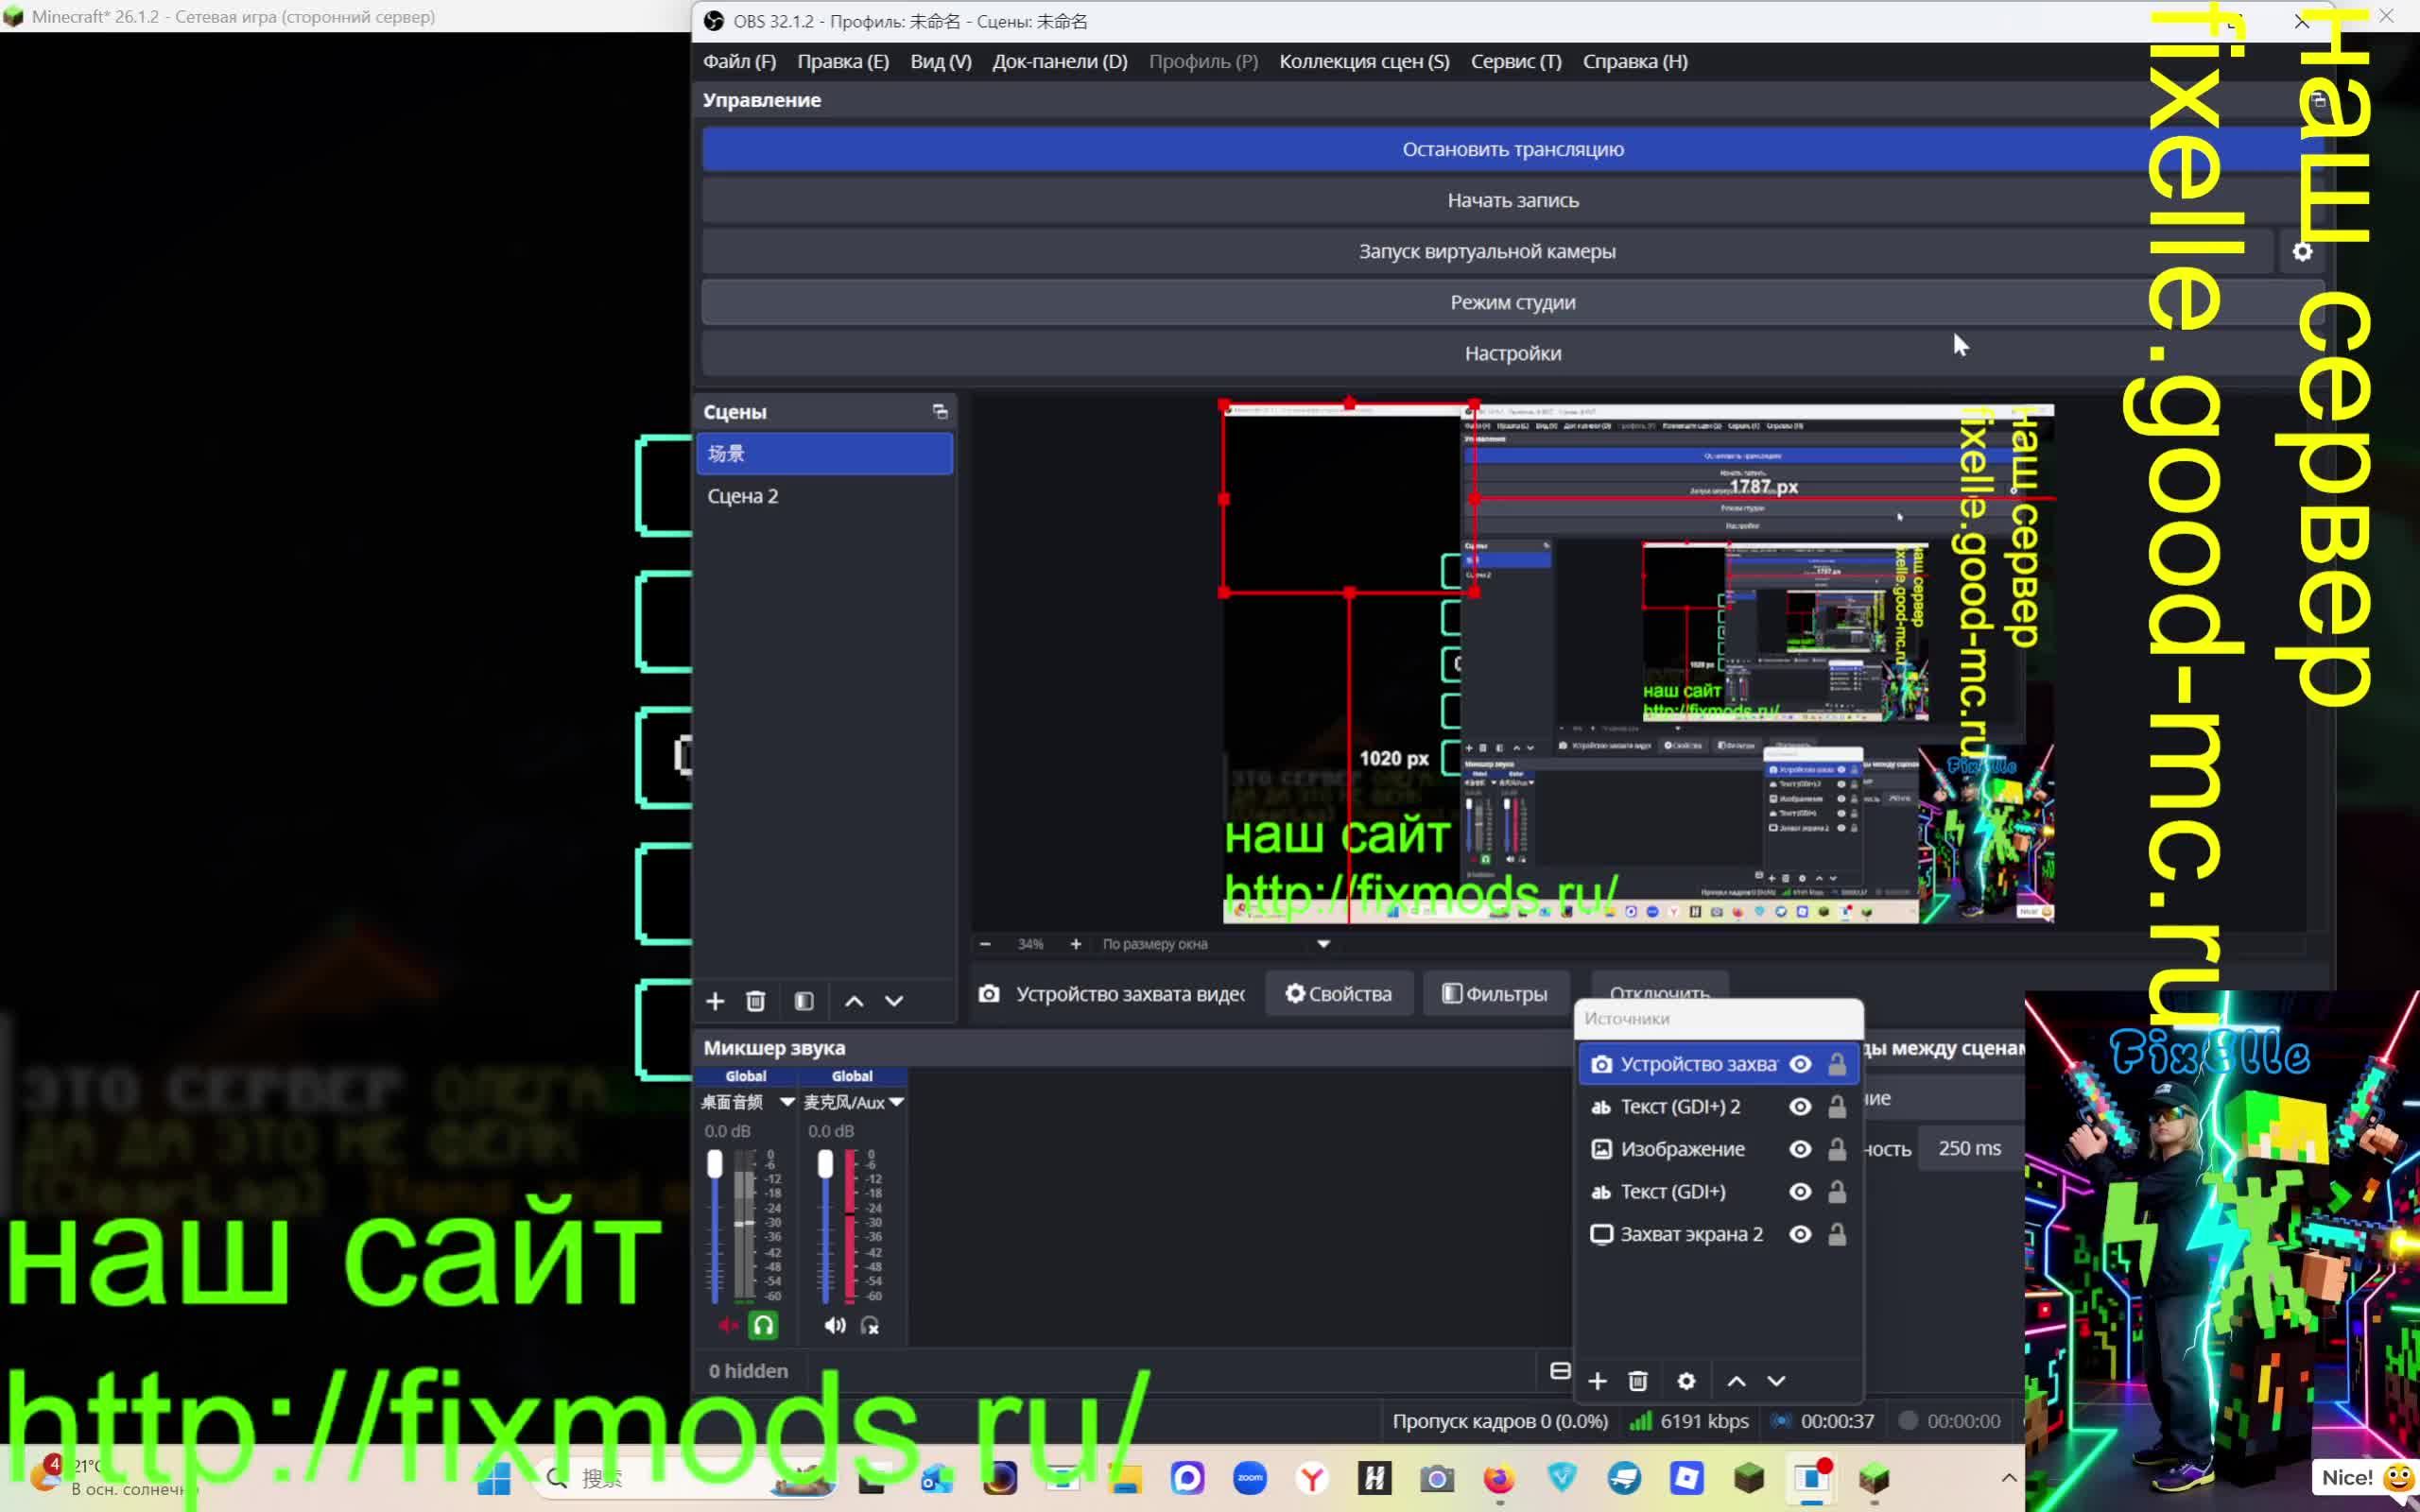Viewport: 2420px width, 1512px height.
Task: Add a new source with the plus icon
Action: pos(1597,1381)
